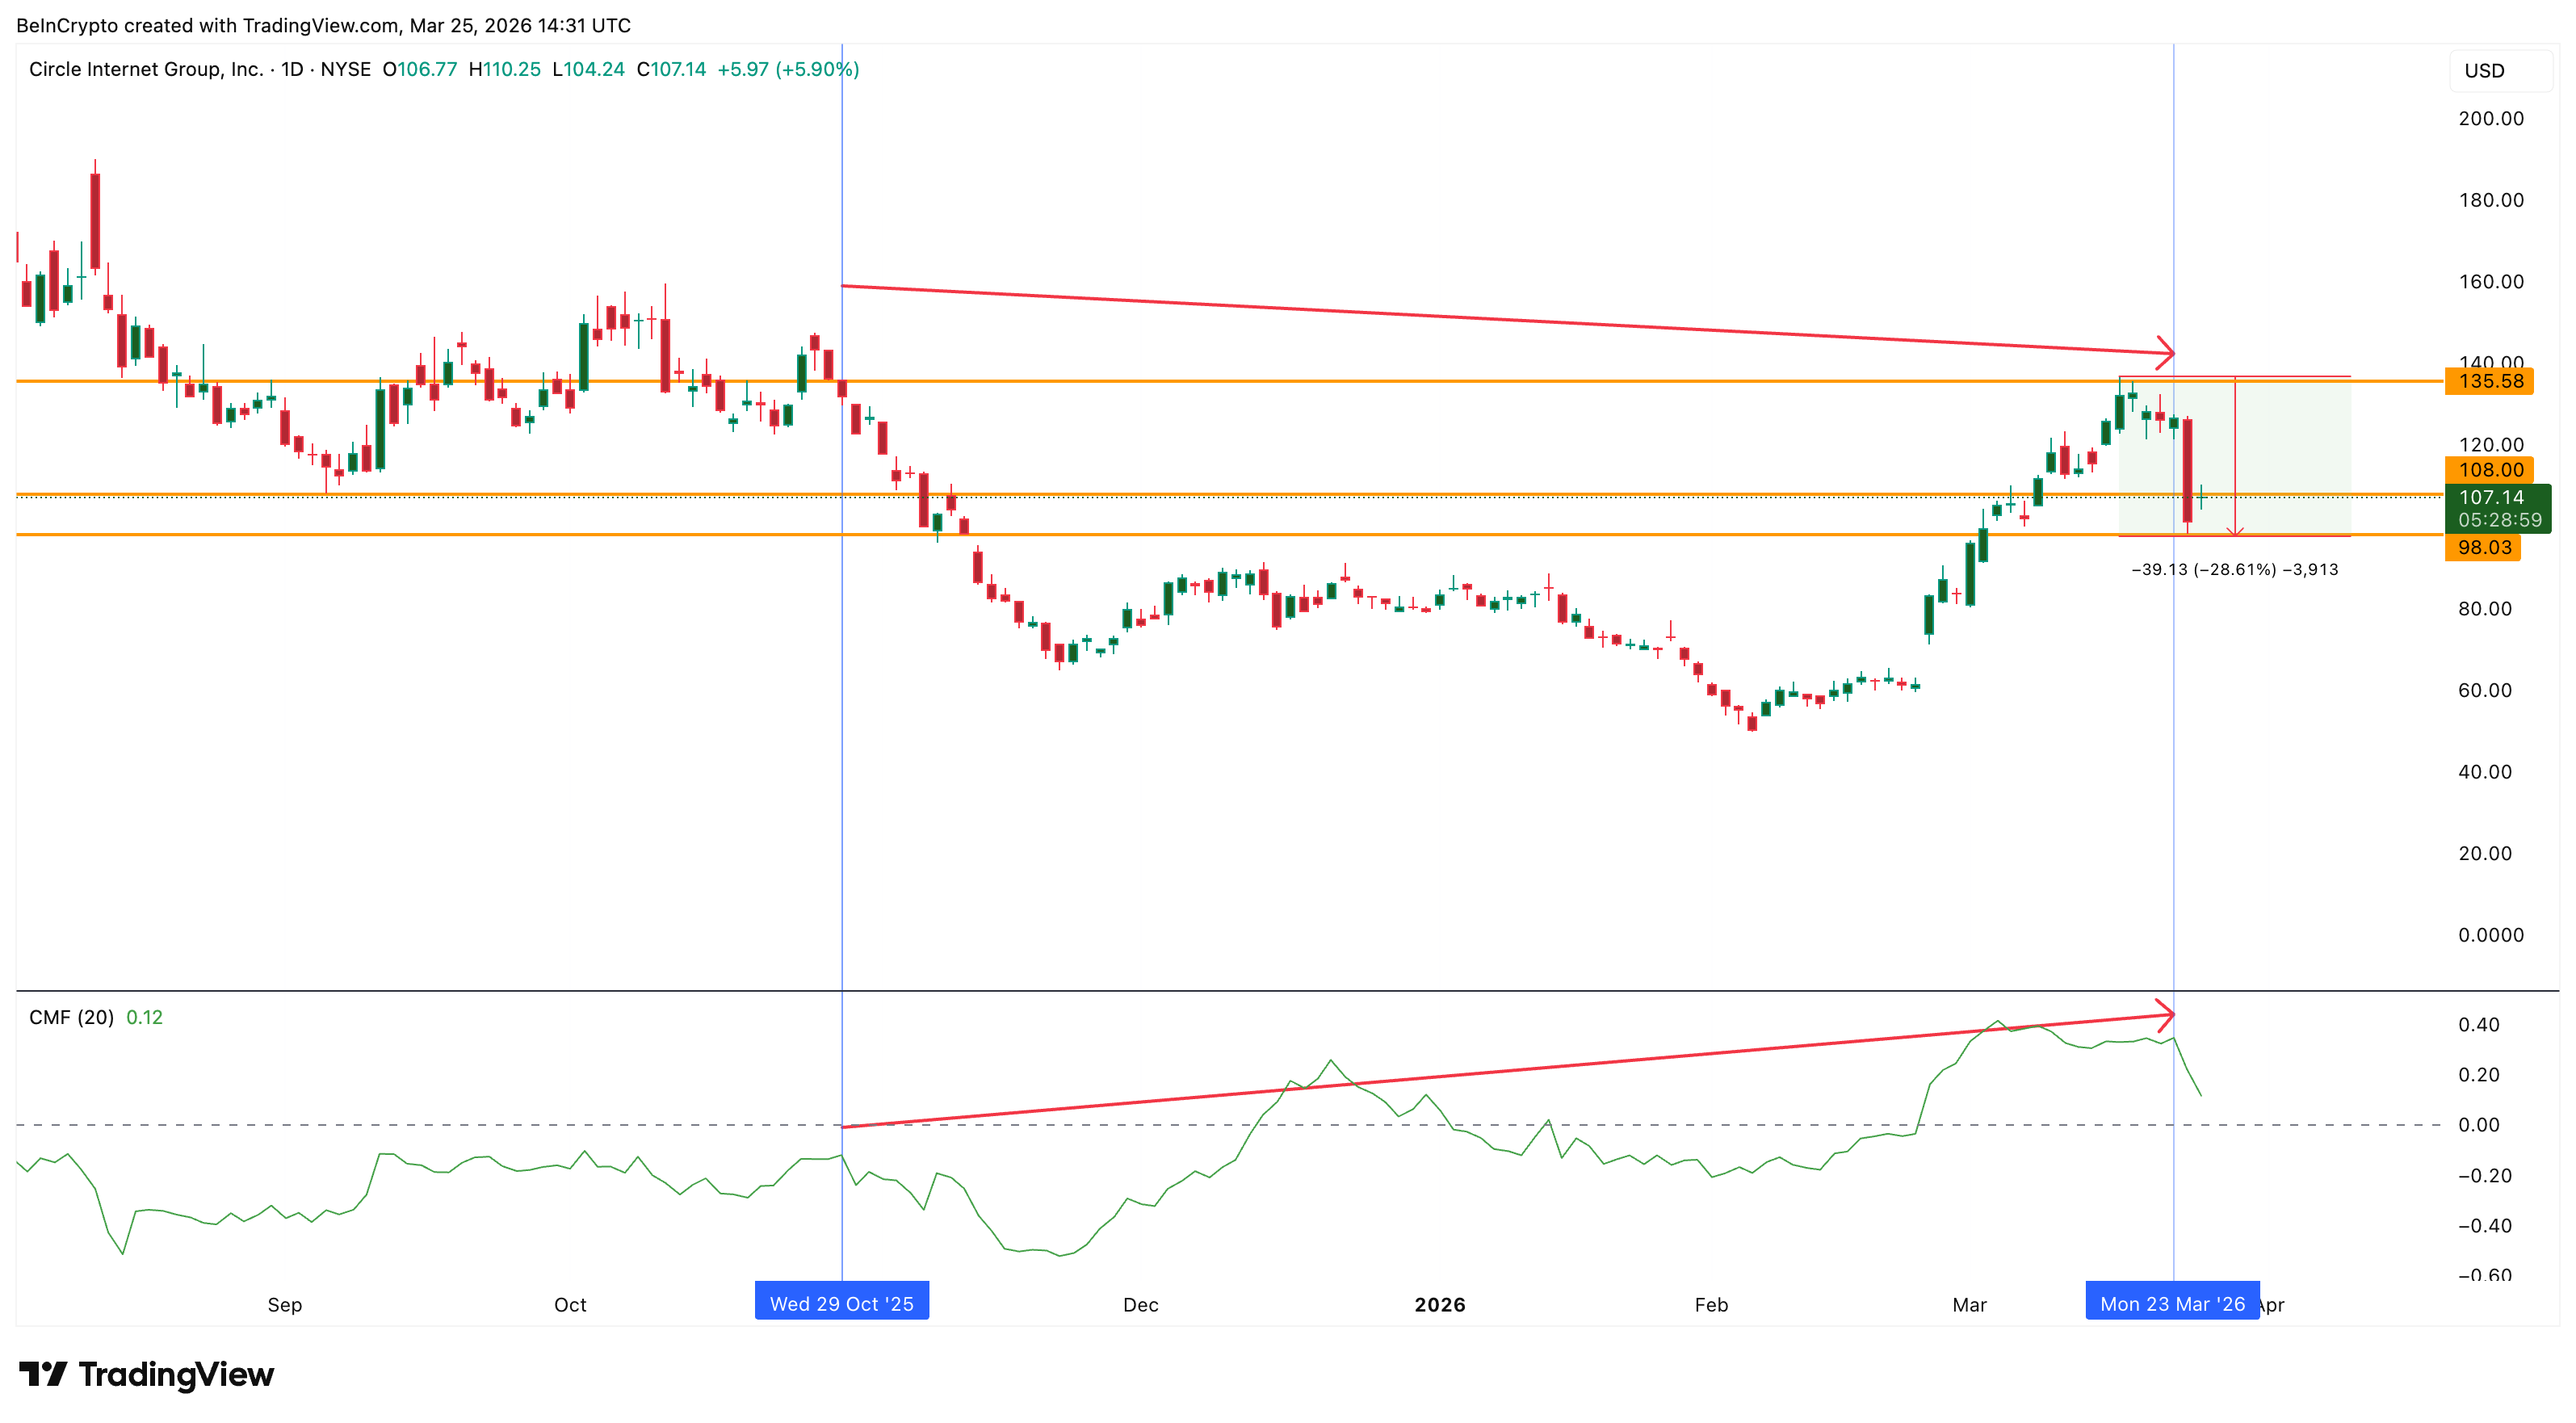Click the 135.58 orange price label
The image size is (2576, 1423).
2490,381
